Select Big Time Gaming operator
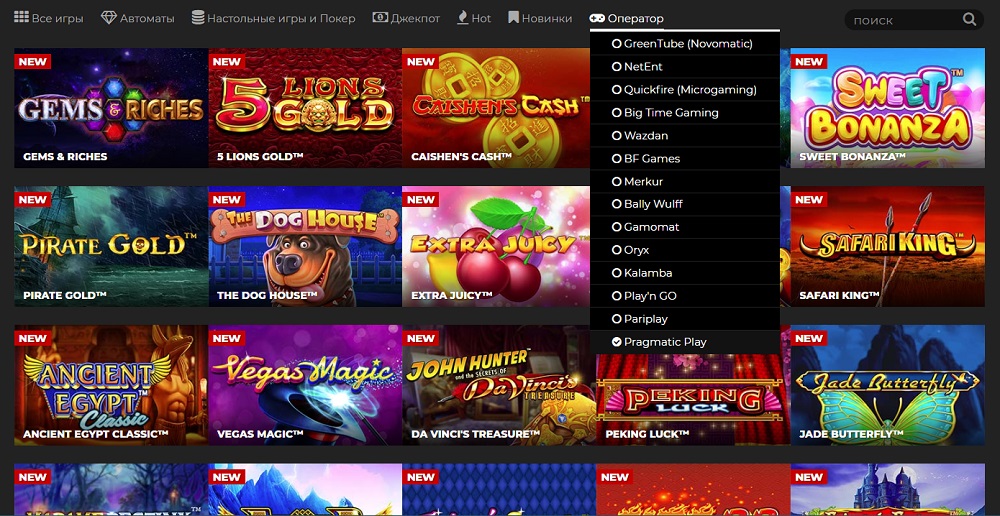The height and width of the screenshot is (516, 1000). tap(685, 113)
